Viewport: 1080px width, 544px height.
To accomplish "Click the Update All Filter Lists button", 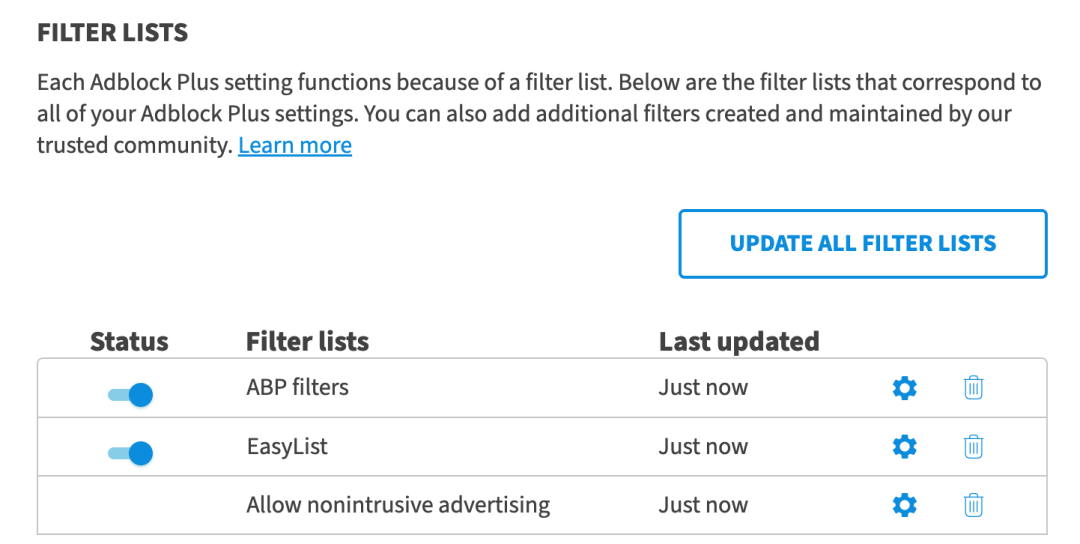I will [x=862, y=243].
